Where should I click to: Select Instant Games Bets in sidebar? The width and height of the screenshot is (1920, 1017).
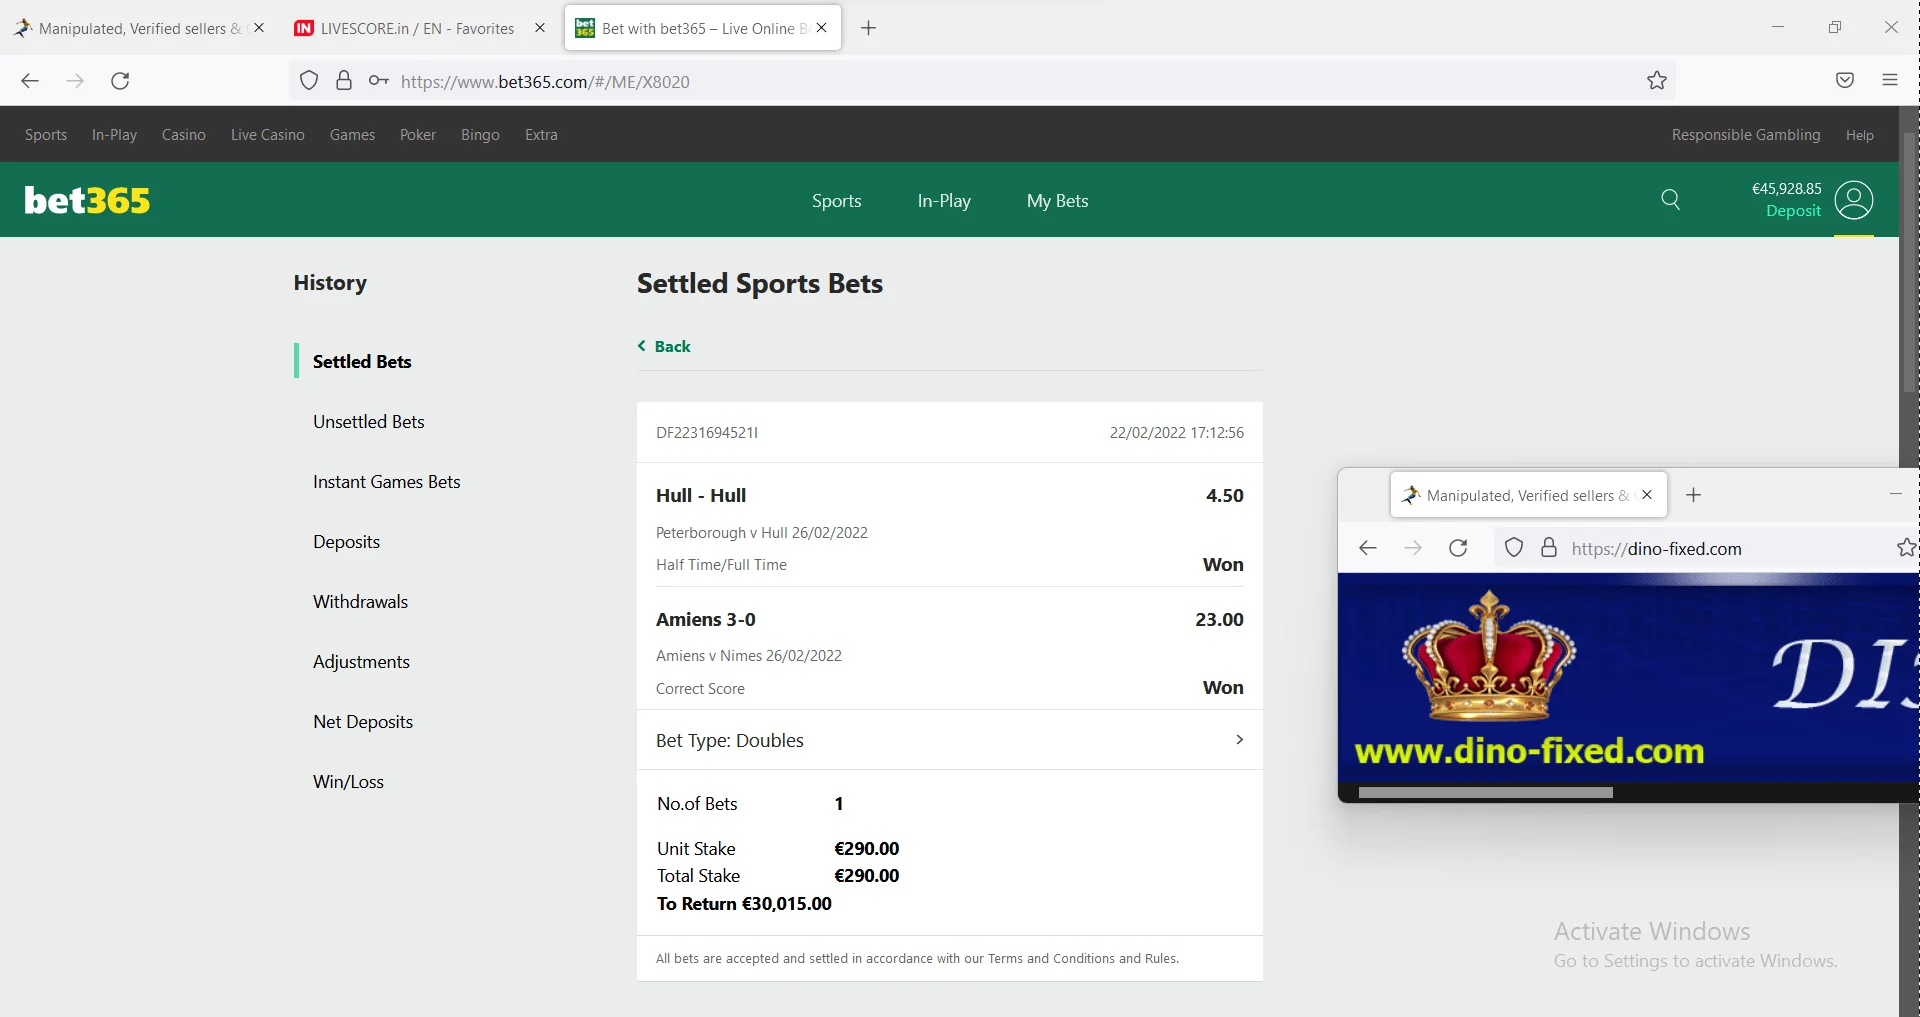pyautogui.click(x=387, y=482)
